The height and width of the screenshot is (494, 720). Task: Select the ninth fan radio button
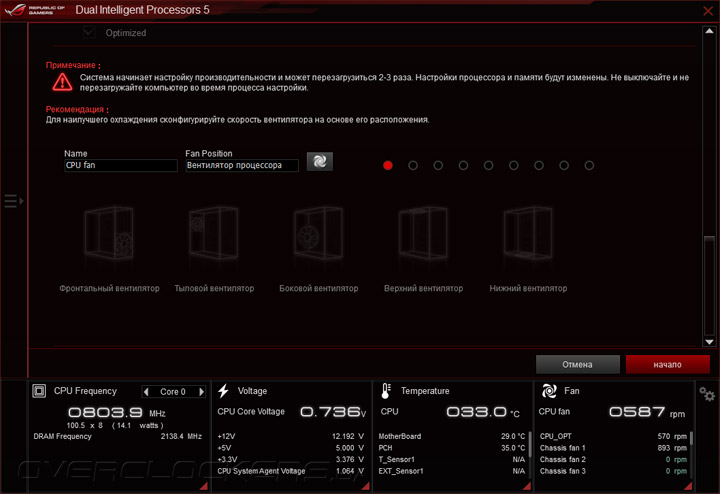(589, 165)
